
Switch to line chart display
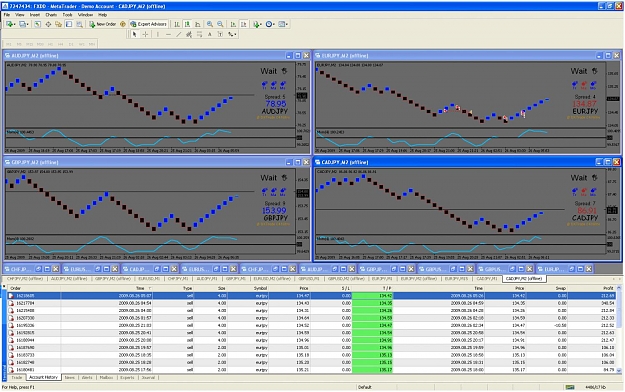click(x=197, y=24)
